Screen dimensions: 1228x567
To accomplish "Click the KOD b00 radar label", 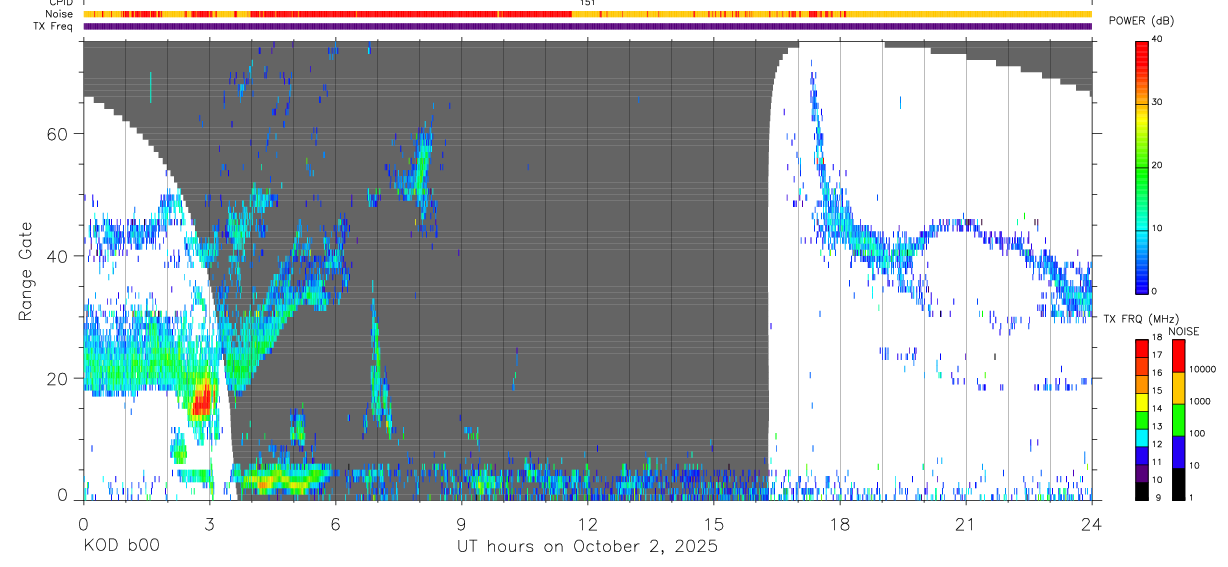I will click(x=120, y=547).
